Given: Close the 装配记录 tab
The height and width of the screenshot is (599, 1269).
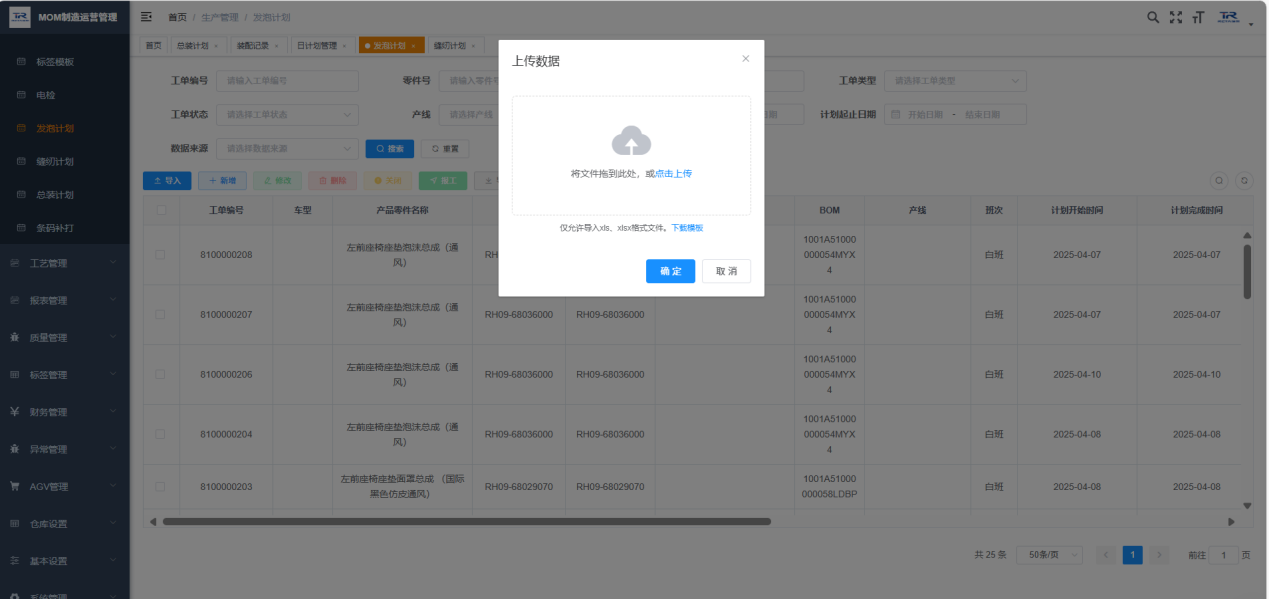Looking at the screenshot, I should [276, 46].
